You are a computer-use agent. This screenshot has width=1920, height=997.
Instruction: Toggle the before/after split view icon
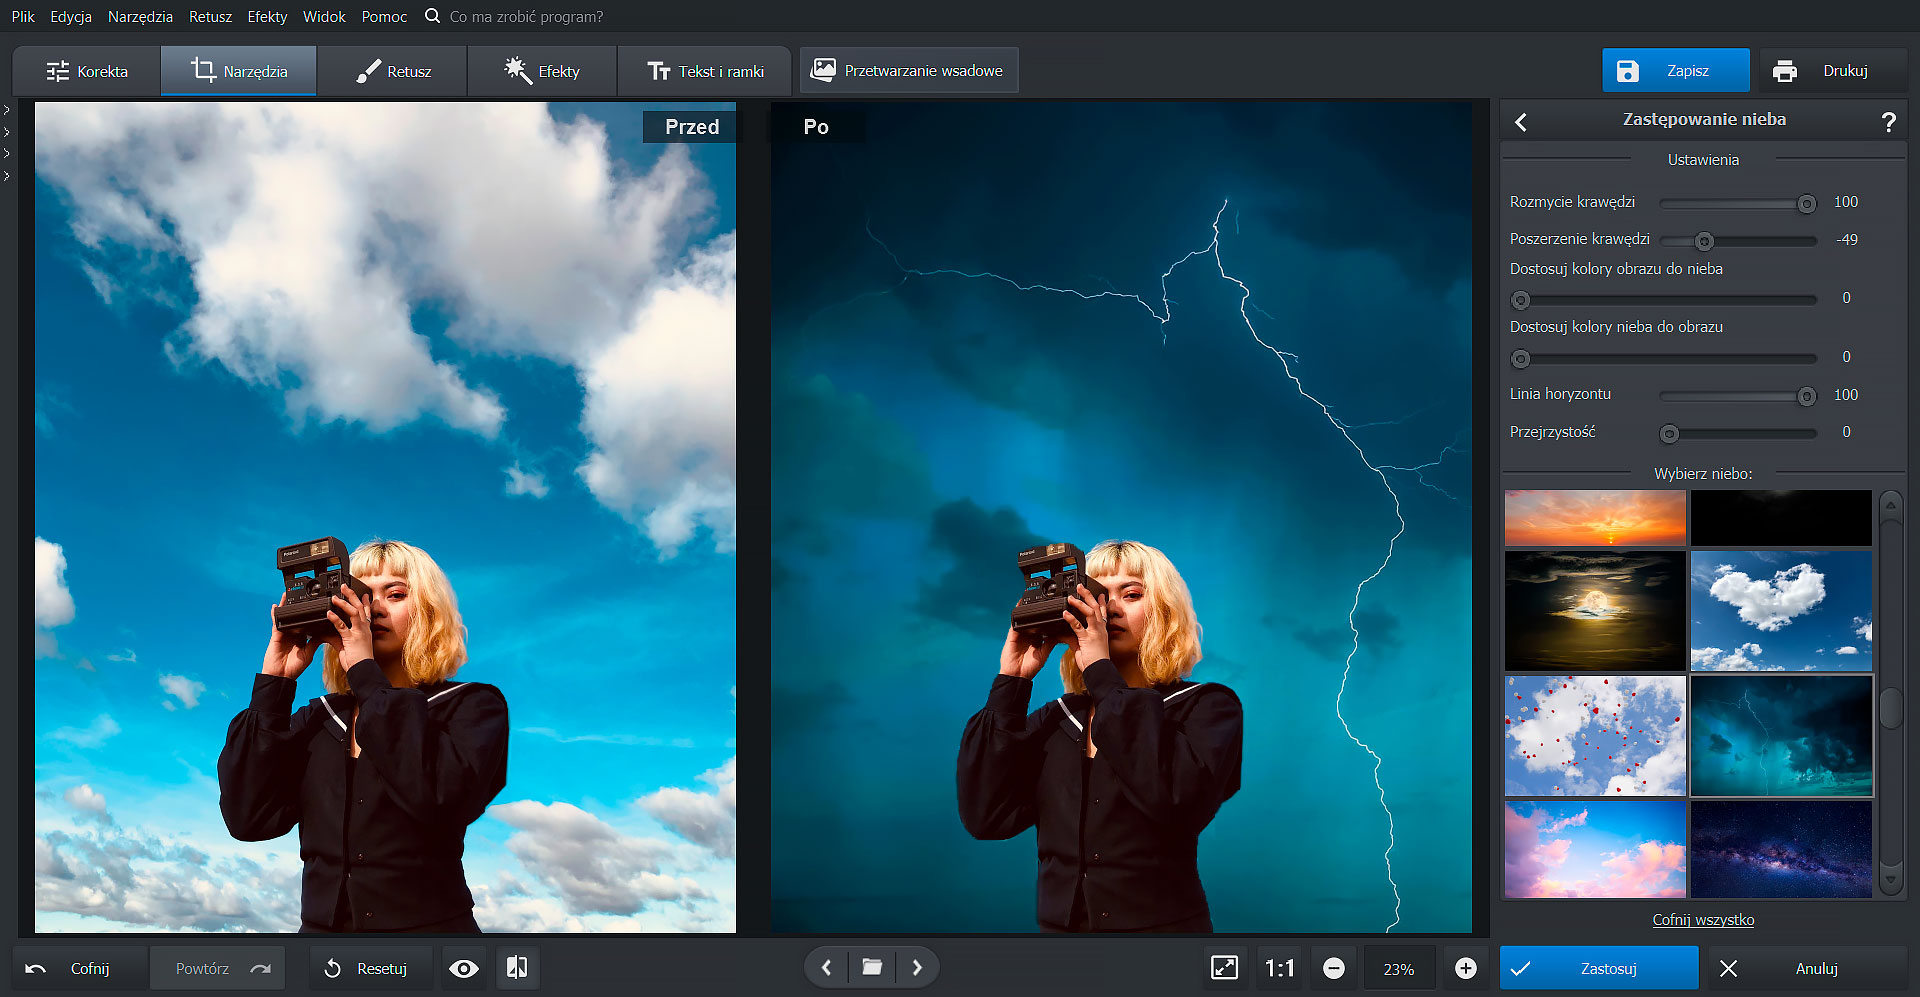coord(517,968)
